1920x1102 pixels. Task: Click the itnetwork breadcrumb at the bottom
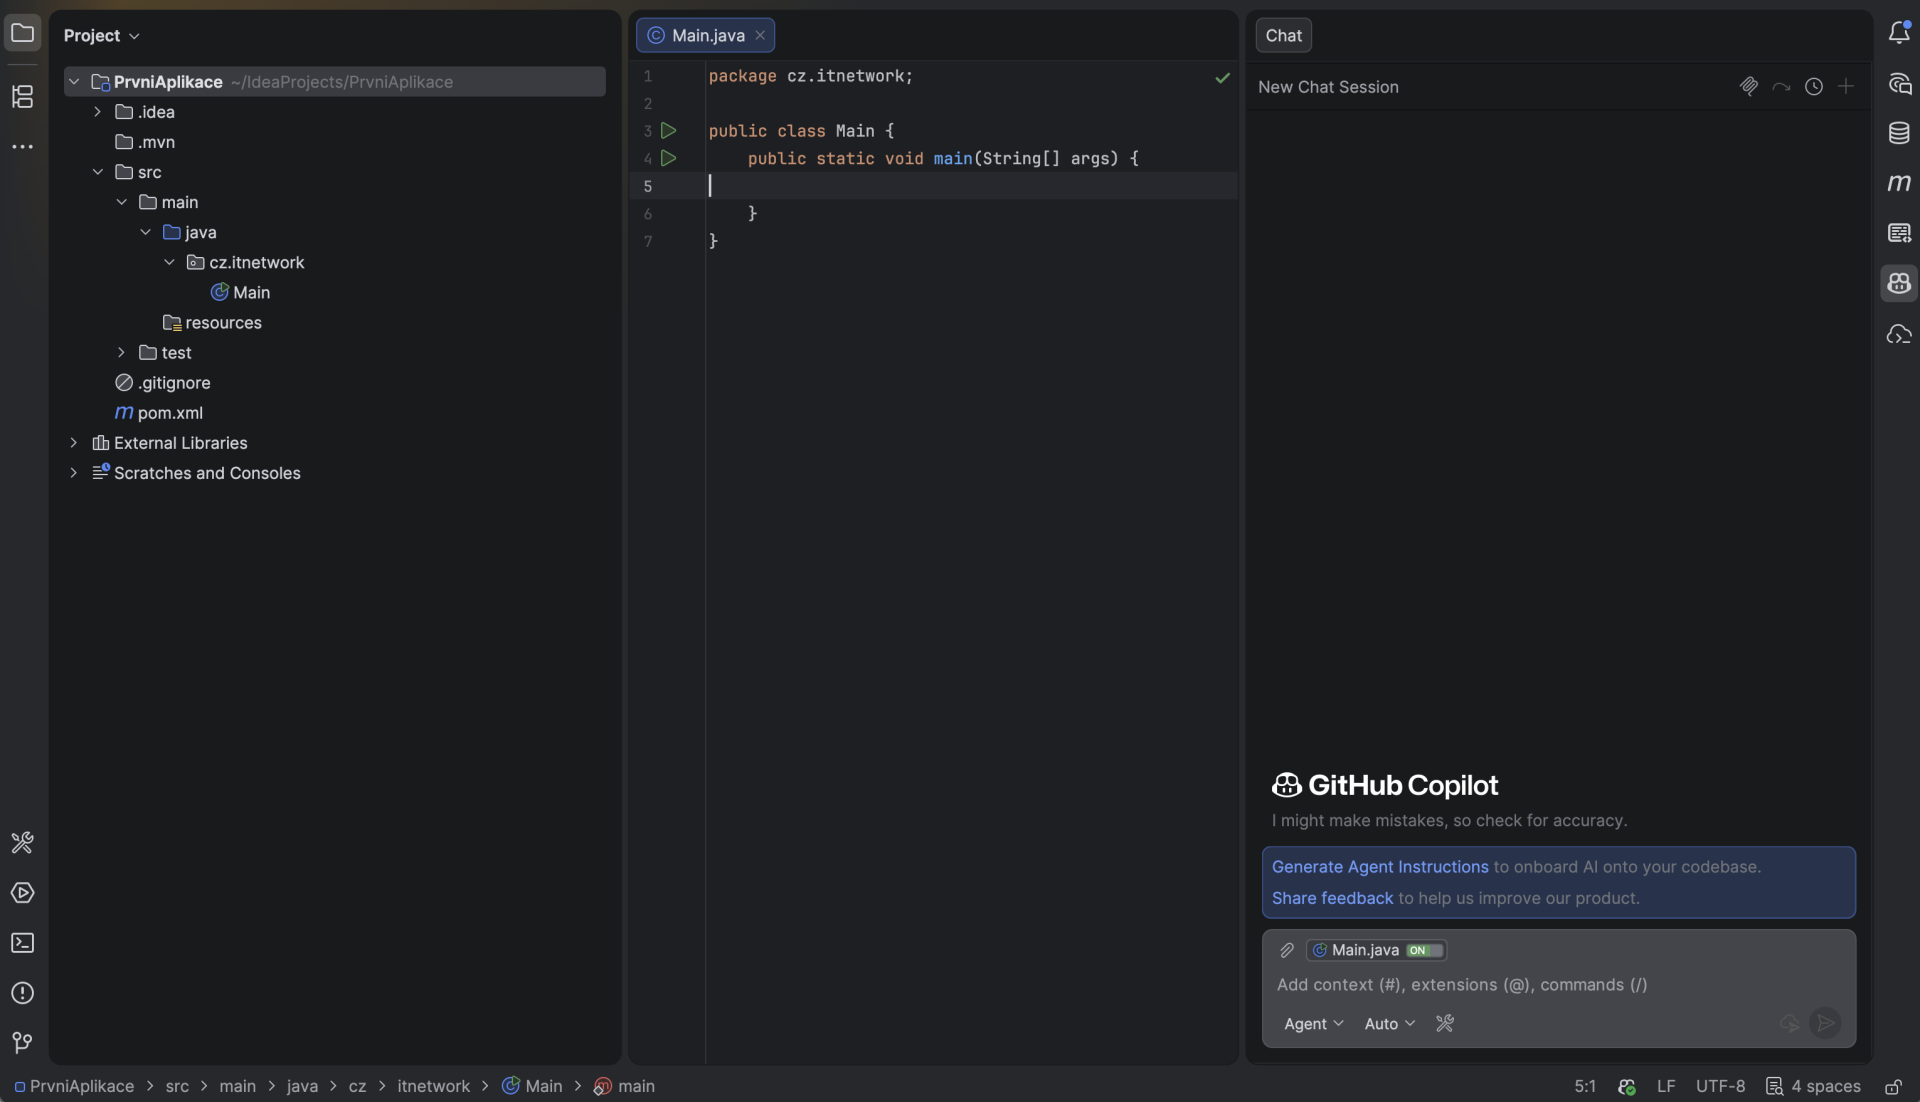(434, 1086)
